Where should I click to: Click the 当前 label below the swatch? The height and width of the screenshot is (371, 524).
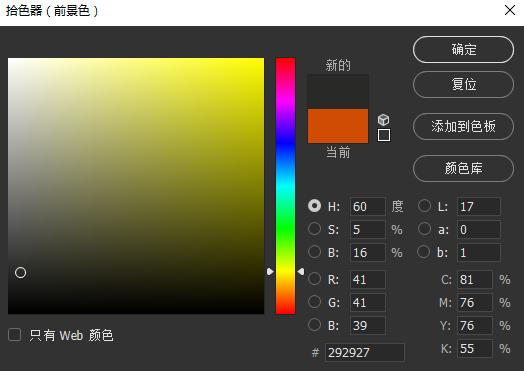(x=338, y=152)
